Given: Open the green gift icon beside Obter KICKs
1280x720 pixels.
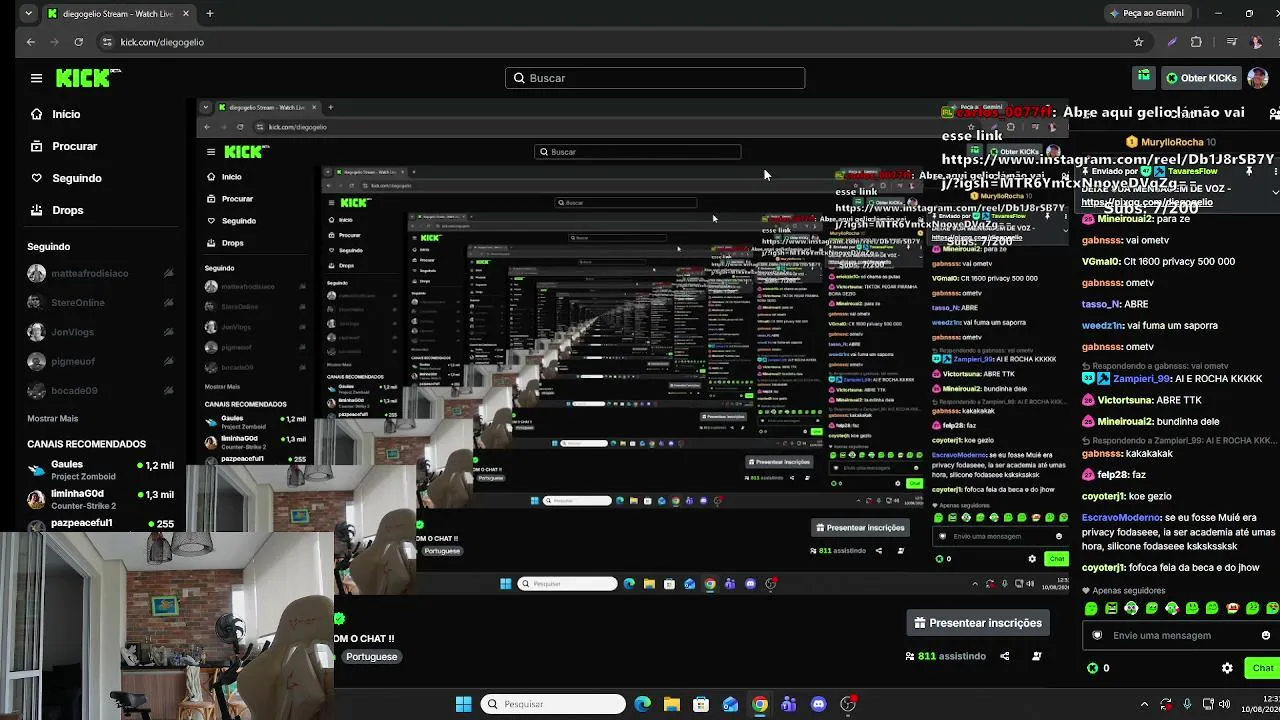Looking at the screenshot, I should (x=1143, y=77).
